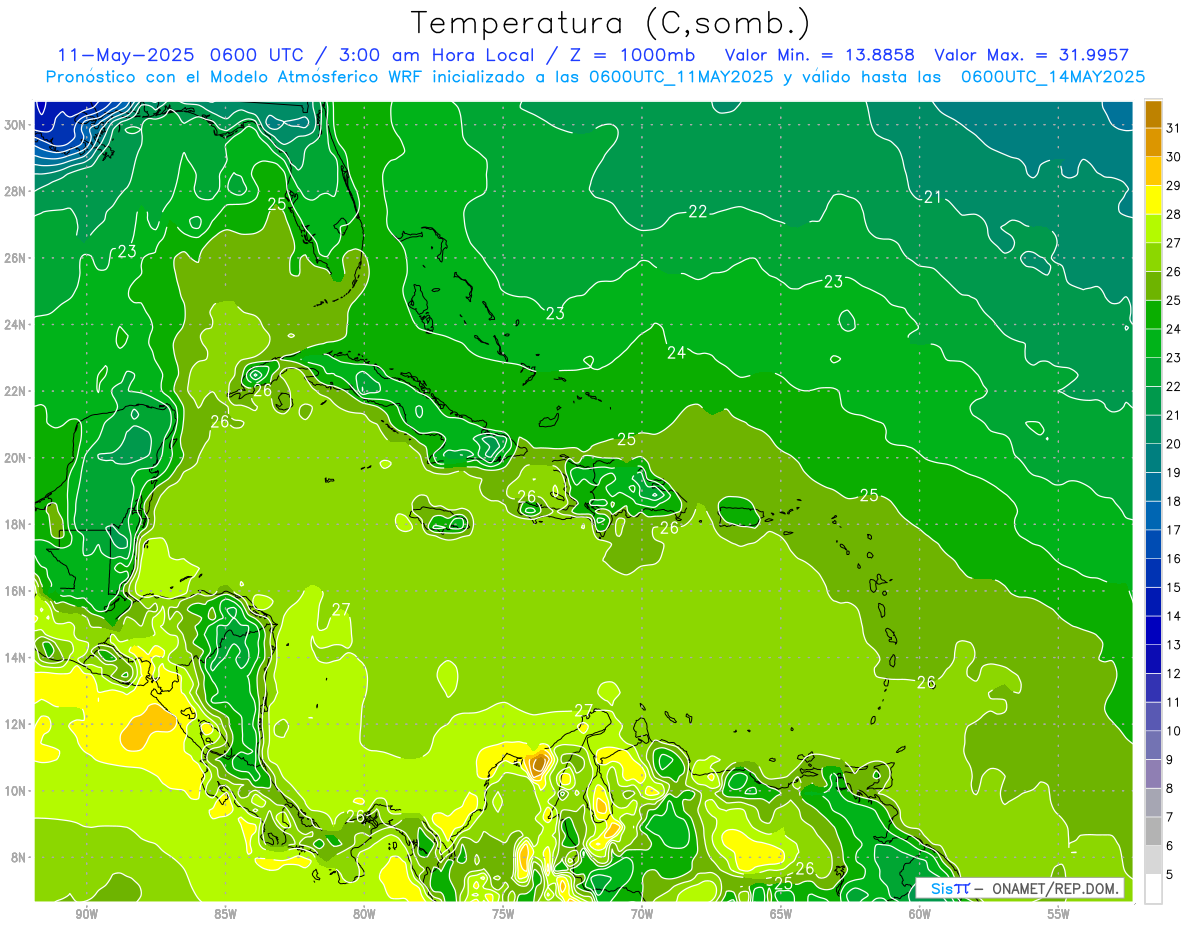Viewport: 1200px width, 927px height.
Task: Click the dark orange top band of the color legend
Action: point(1153,114)
